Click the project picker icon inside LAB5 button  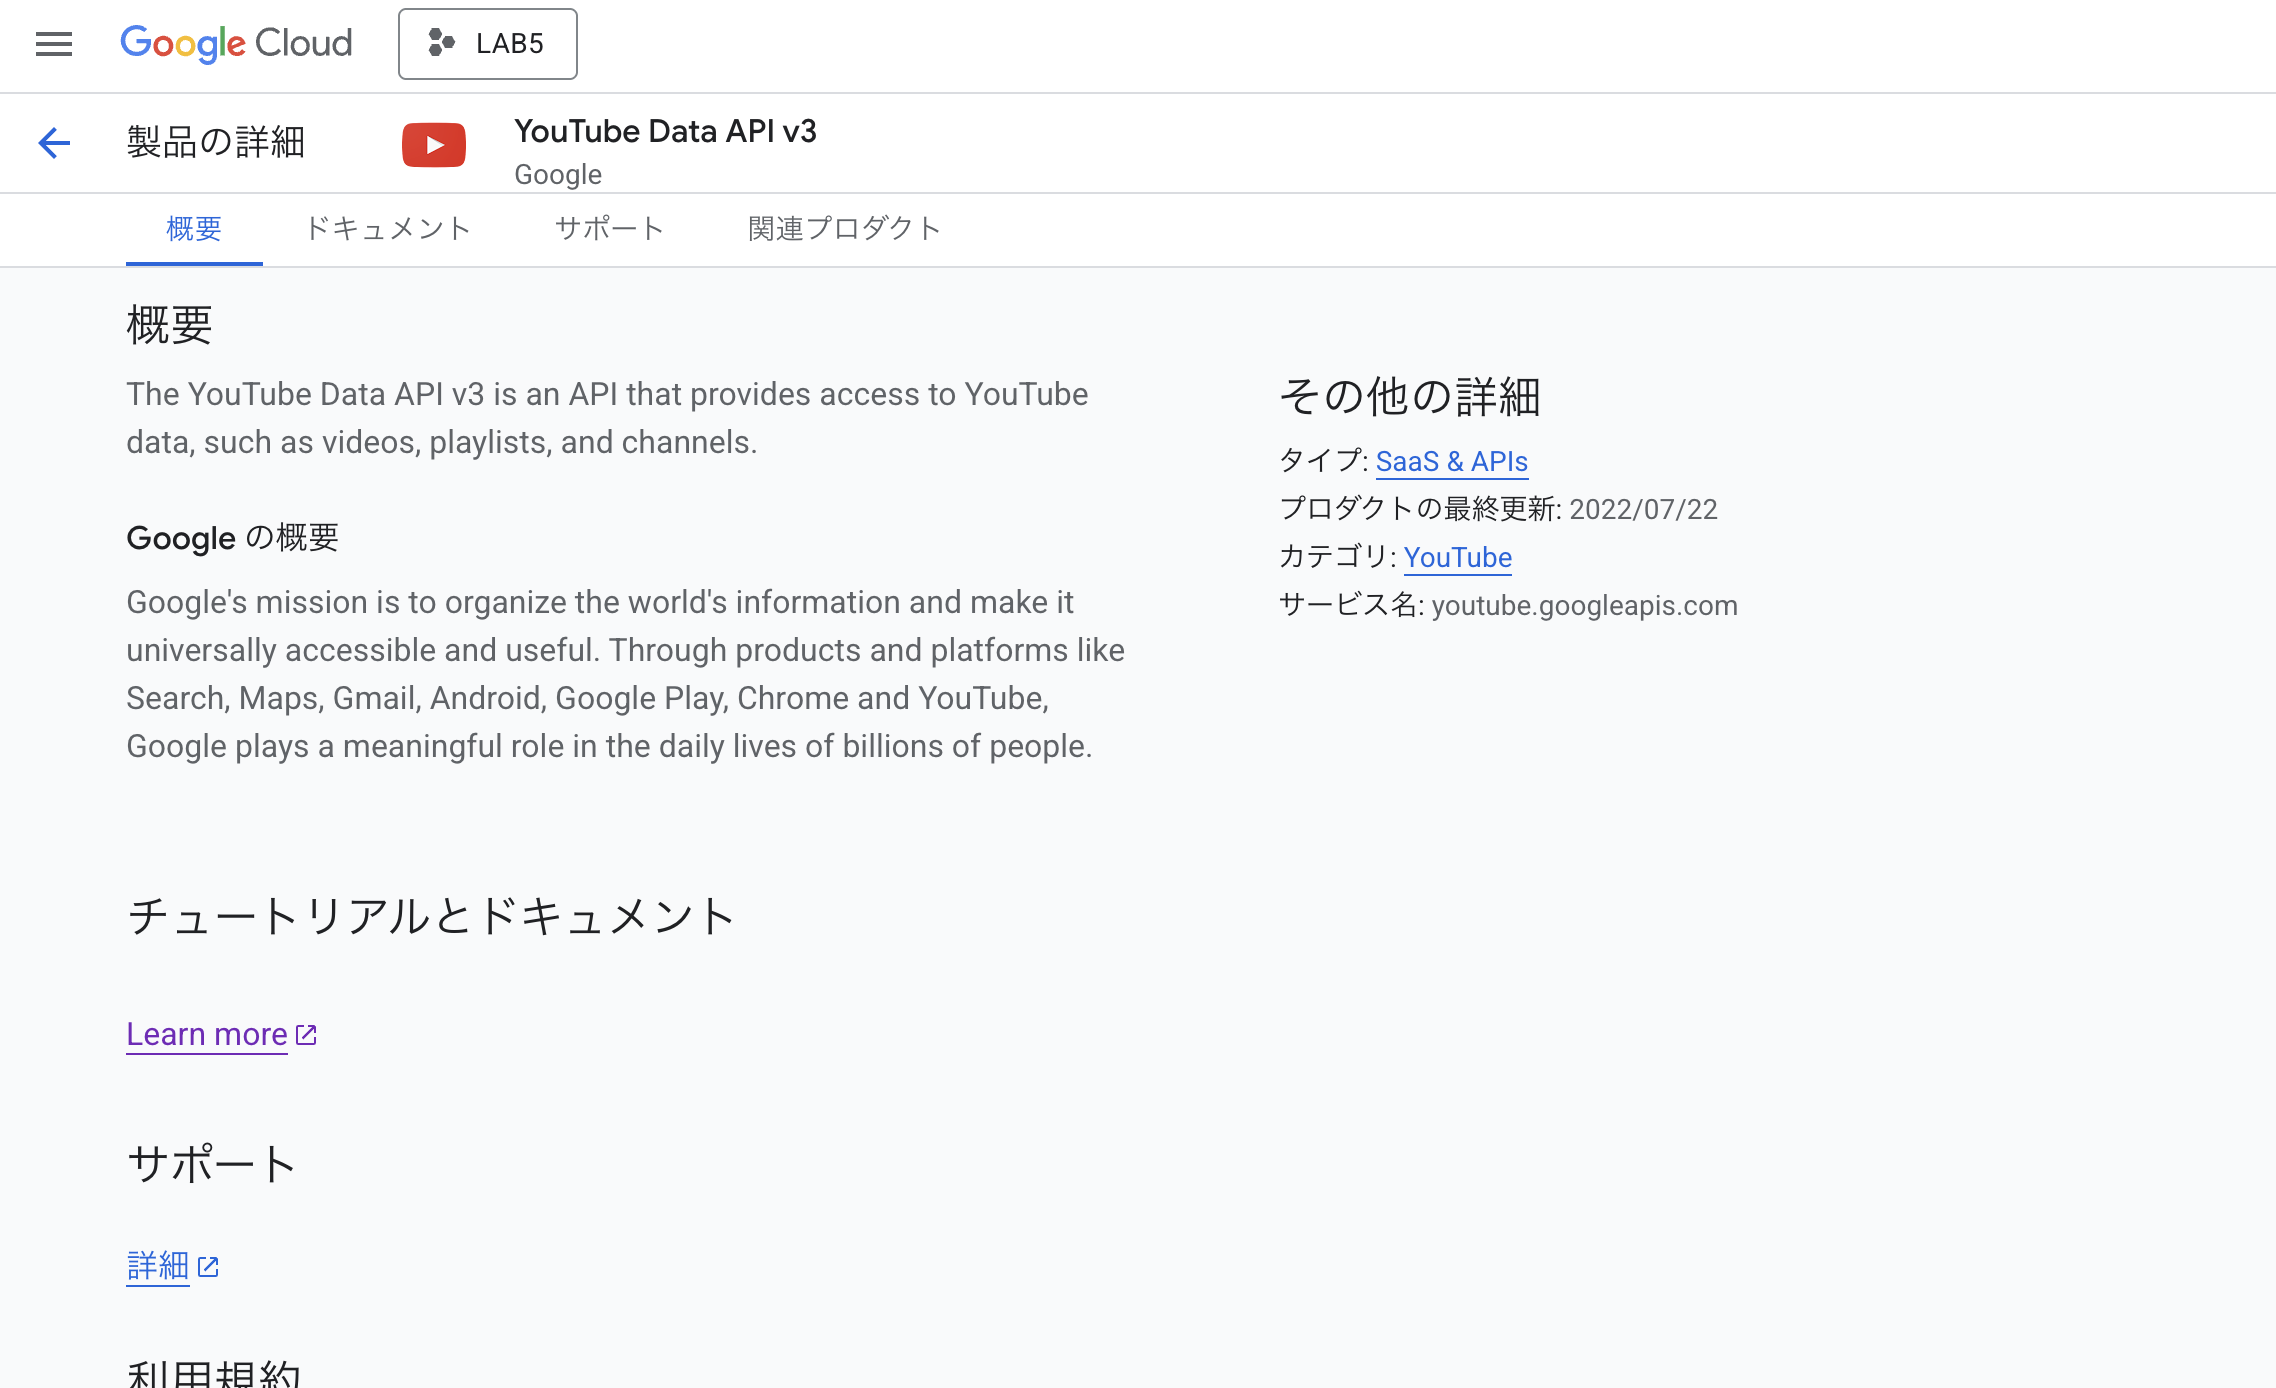tap(440, 43)
